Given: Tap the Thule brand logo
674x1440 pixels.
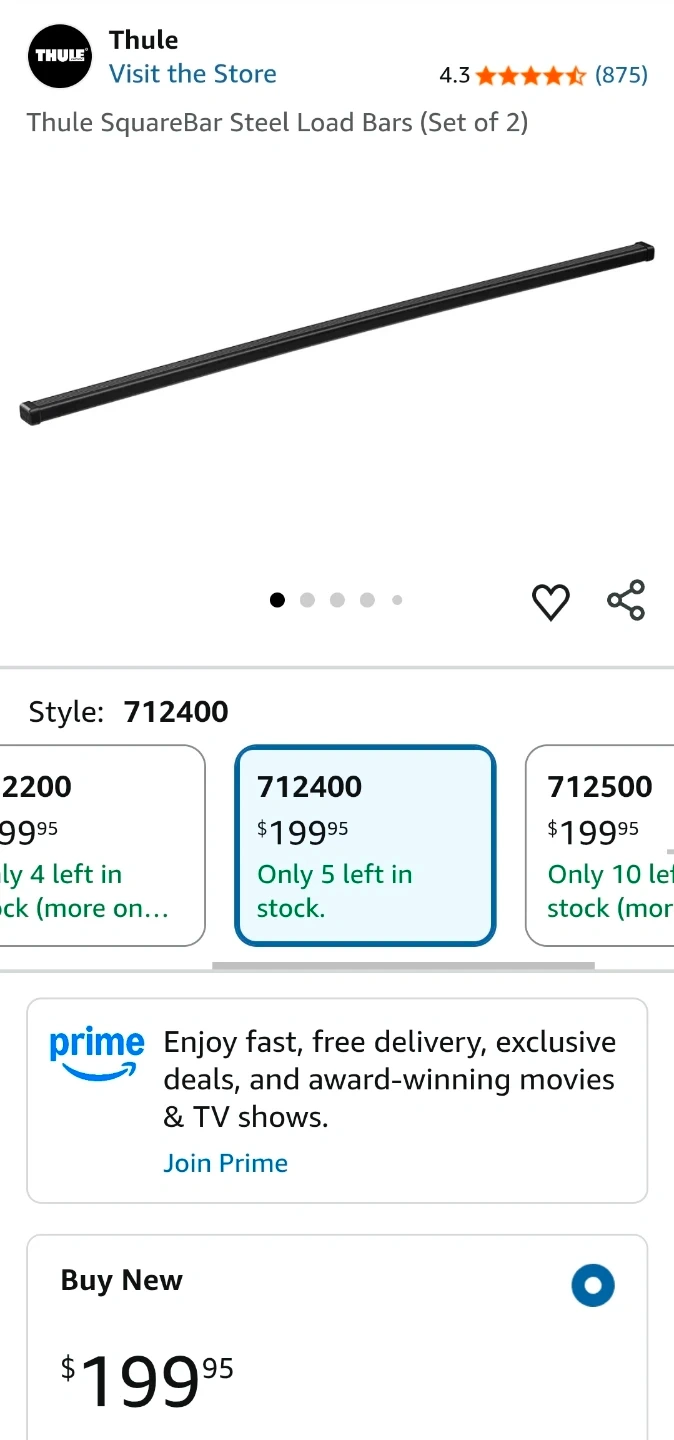Looking at the screenshot, I should 59,56.
